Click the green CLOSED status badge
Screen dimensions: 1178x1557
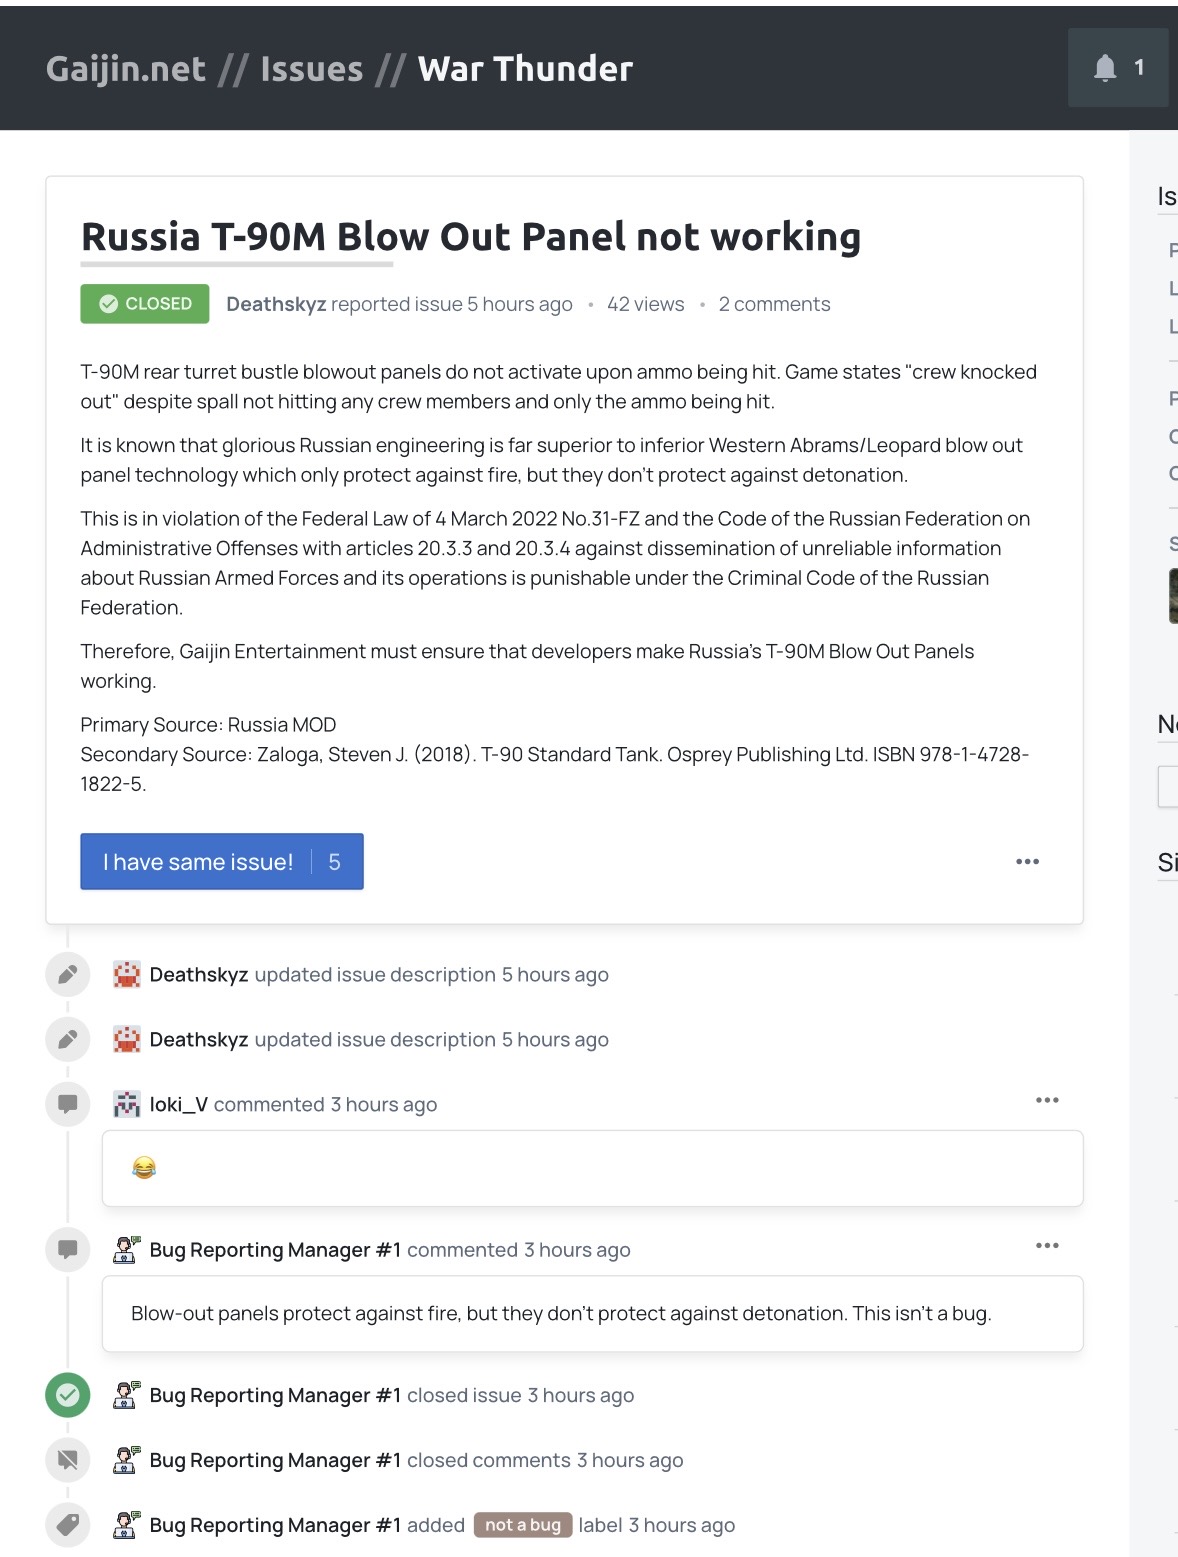pos(145,304)
